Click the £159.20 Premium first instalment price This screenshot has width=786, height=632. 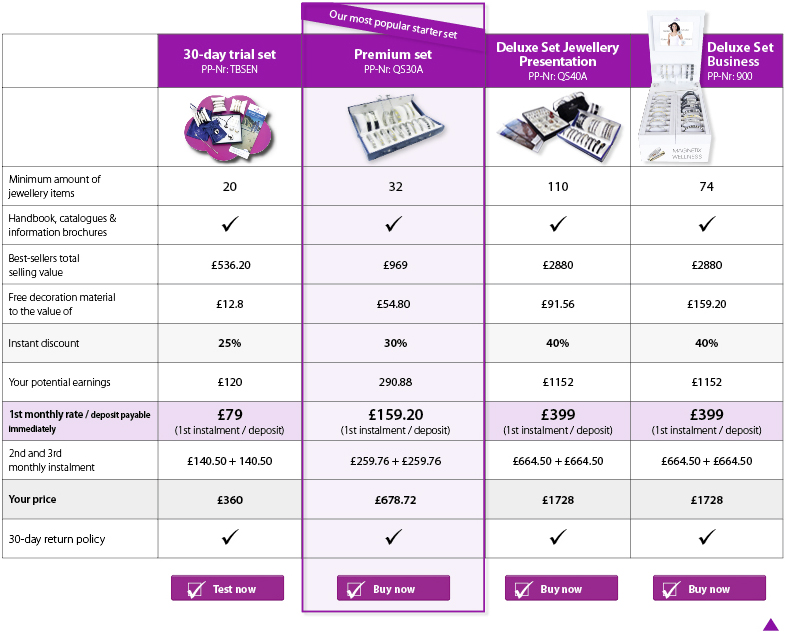coord(396,414)
